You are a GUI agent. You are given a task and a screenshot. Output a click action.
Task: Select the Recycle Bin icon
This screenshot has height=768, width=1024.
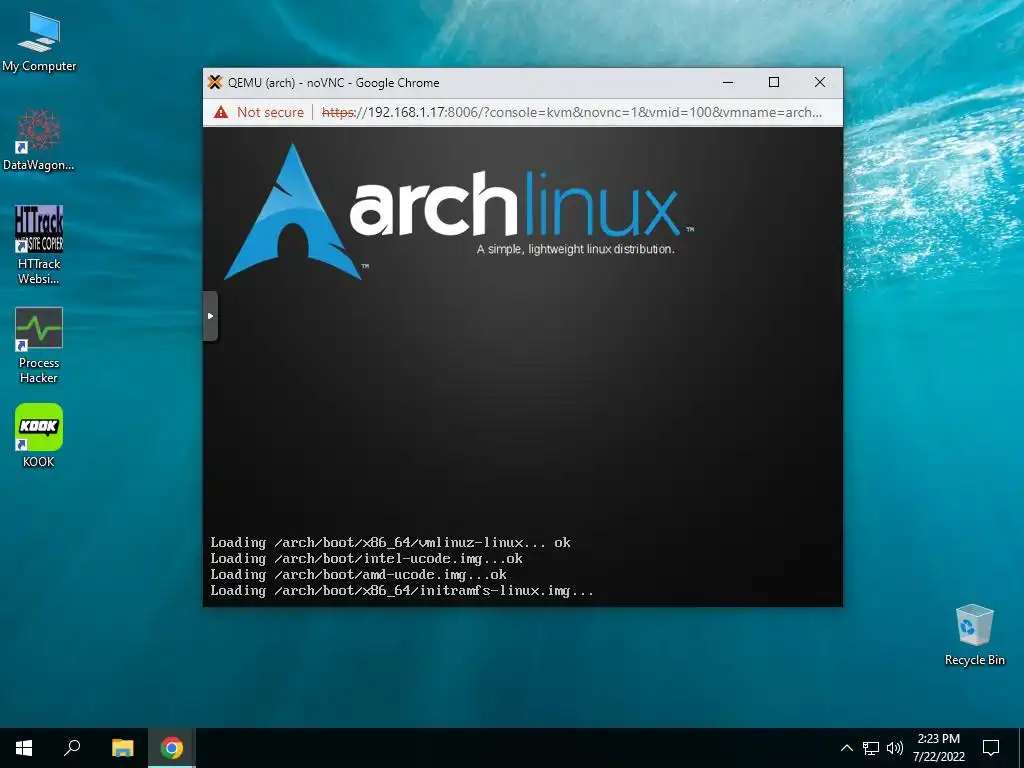[974, 635]
